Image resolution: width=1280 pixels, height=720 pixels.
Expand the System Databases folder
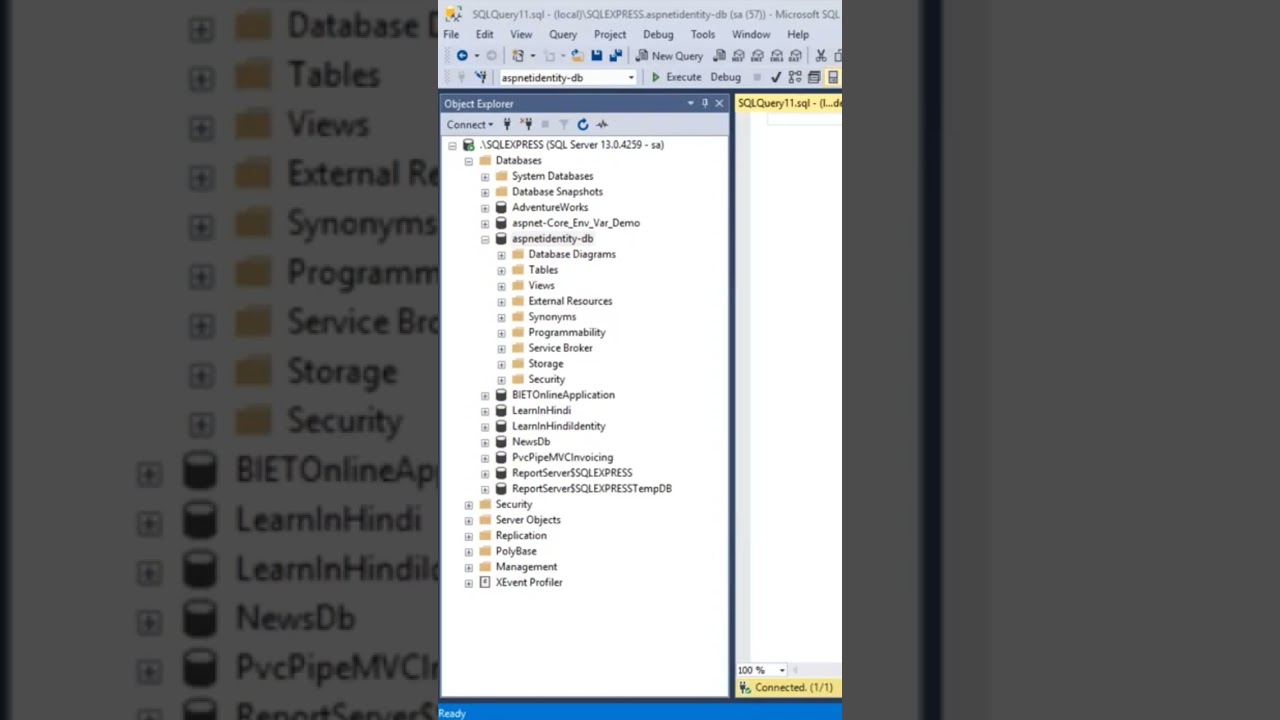[x=485, y=176]
